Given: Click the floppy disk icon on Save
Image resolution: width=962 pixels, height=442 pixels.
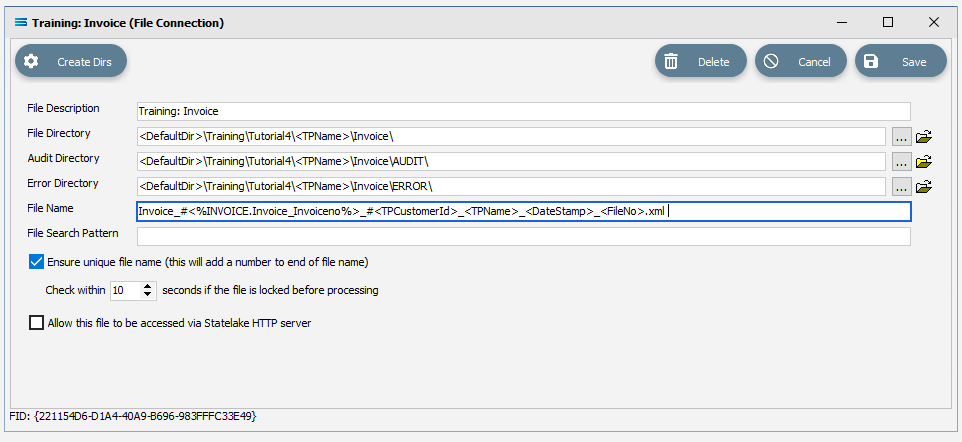Looking at the screenshot, I should [x=871, y=61].
